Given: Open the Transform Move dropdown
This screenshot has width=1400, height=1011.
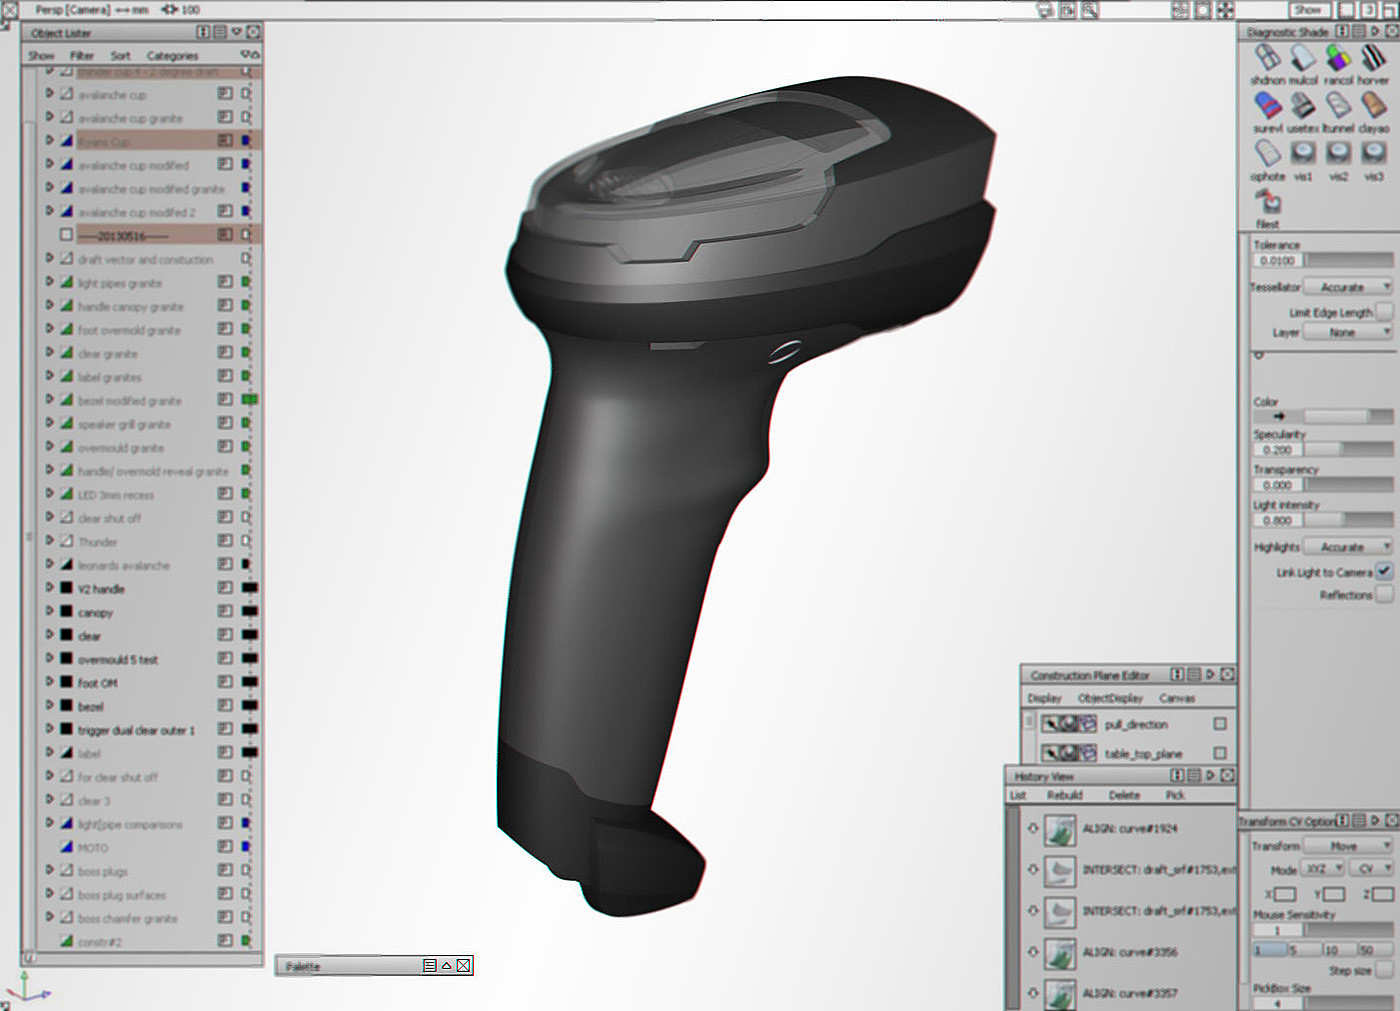Looking at the screenshot, I should (1348, 846).
